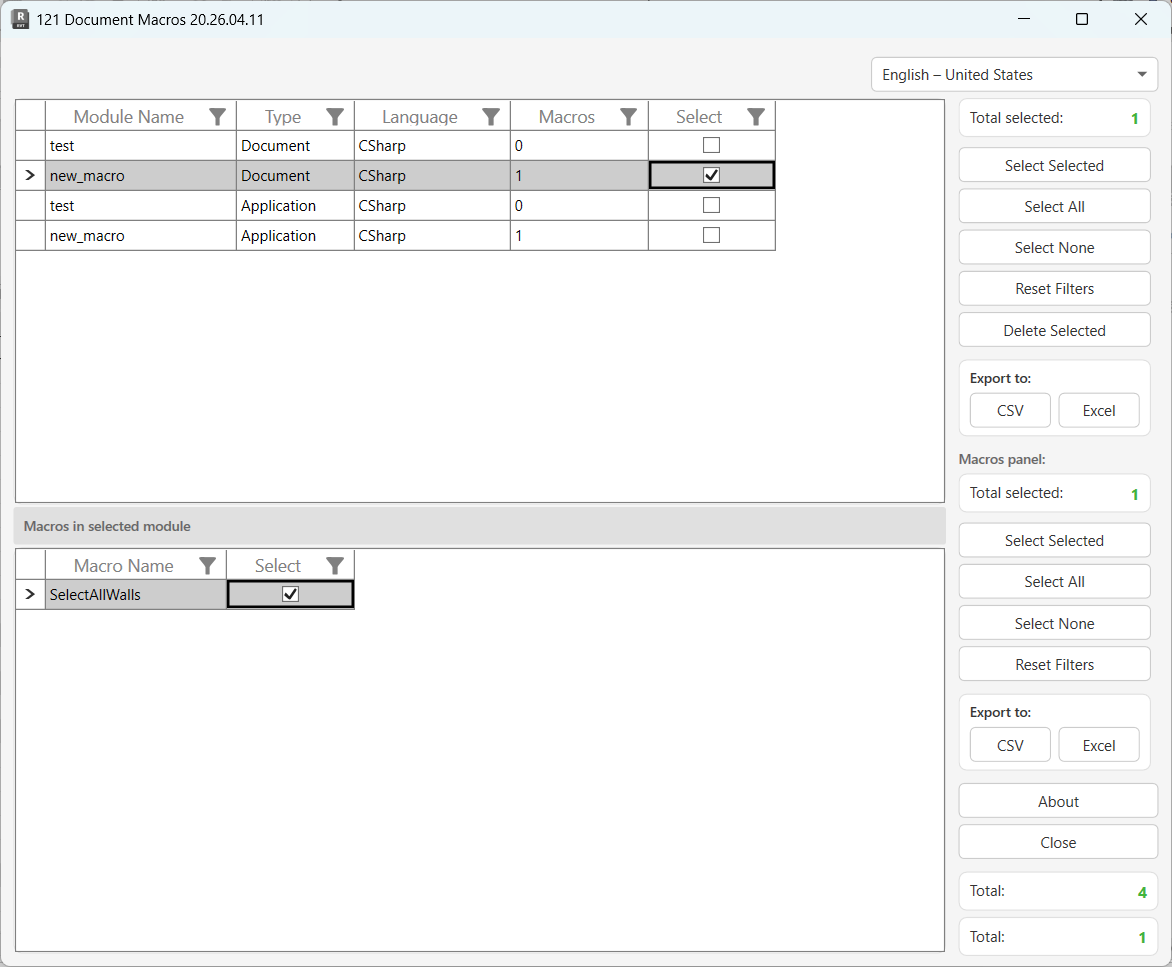1172x967 pixels.
Task: Open the Macro Name column filter
Action: (x=207, y=565)
